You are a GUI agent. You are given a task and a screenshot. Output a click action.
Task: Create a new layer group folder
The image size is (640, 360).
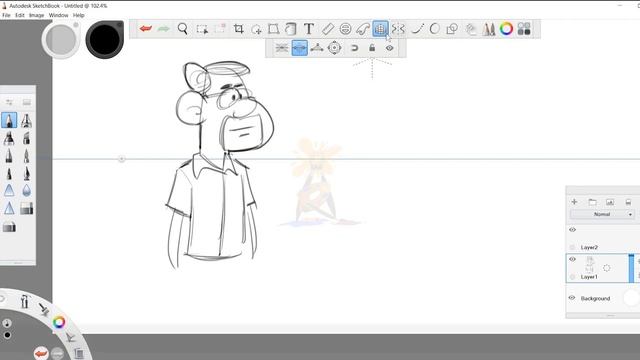tap(592, 202)
